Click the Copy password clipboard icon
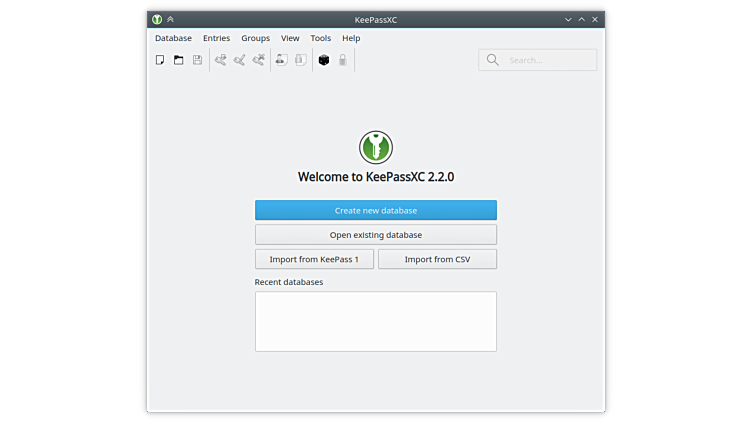Viewport: 752px width, 423px height. (x=301, y=60)
